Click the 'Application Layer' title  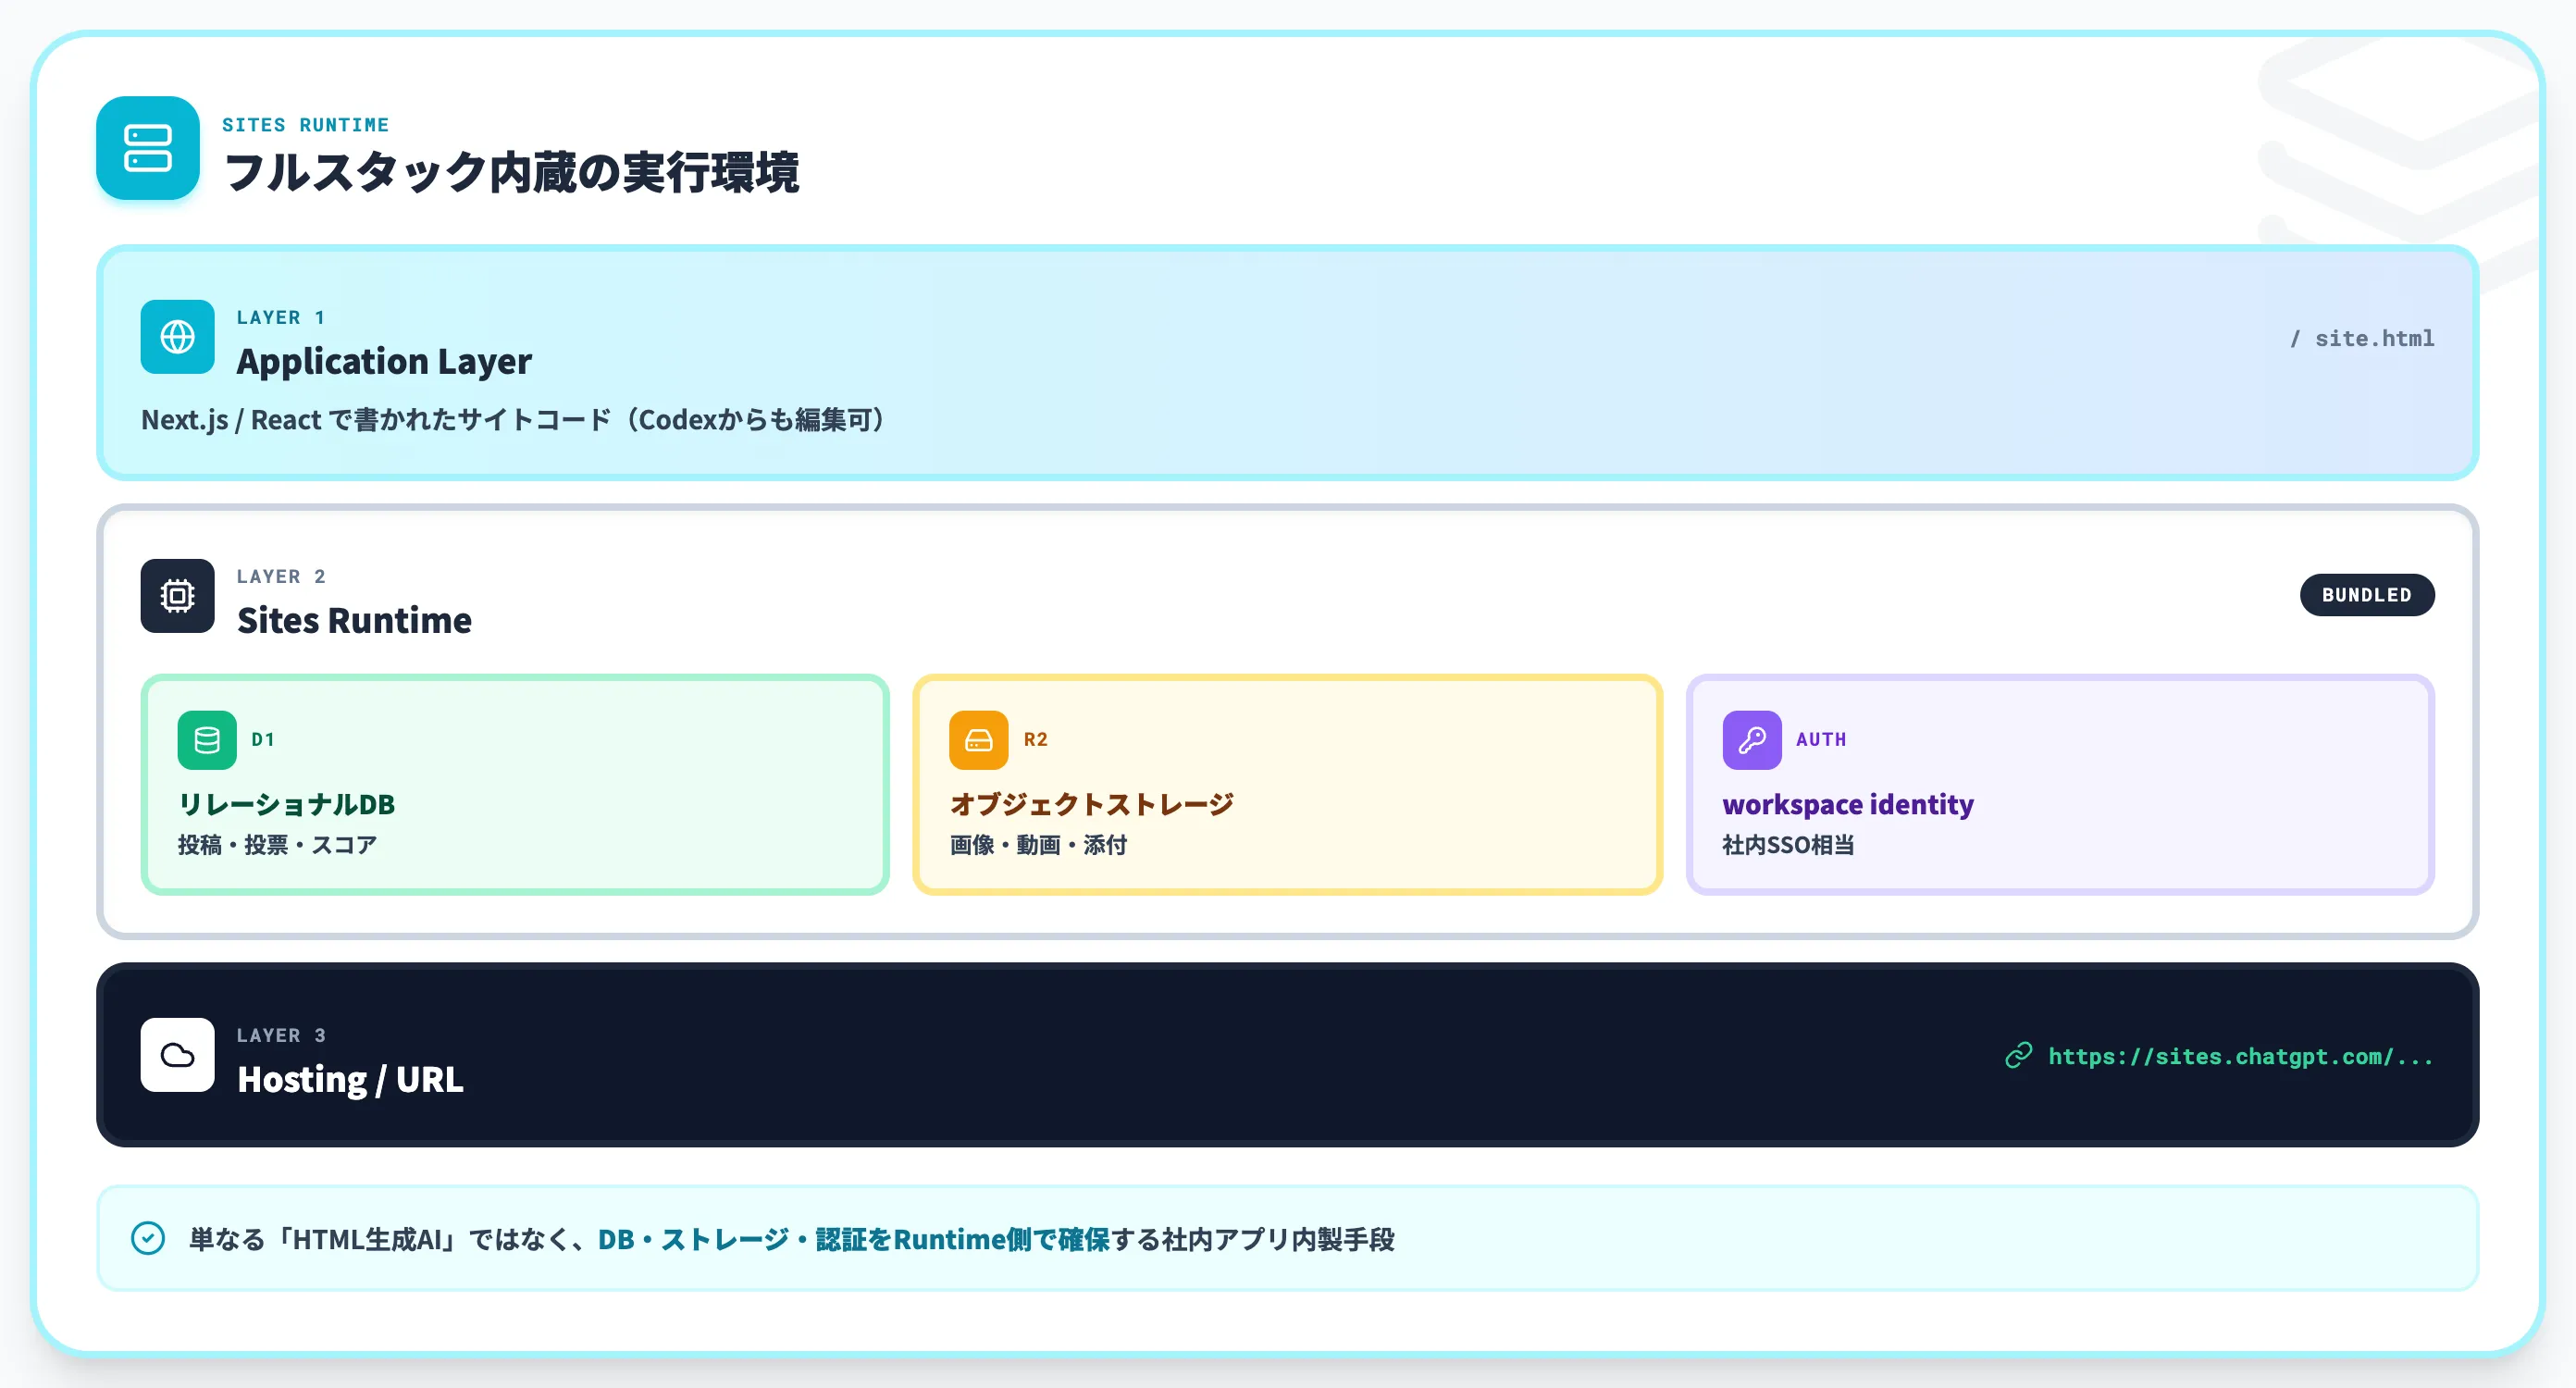point(384,361)
